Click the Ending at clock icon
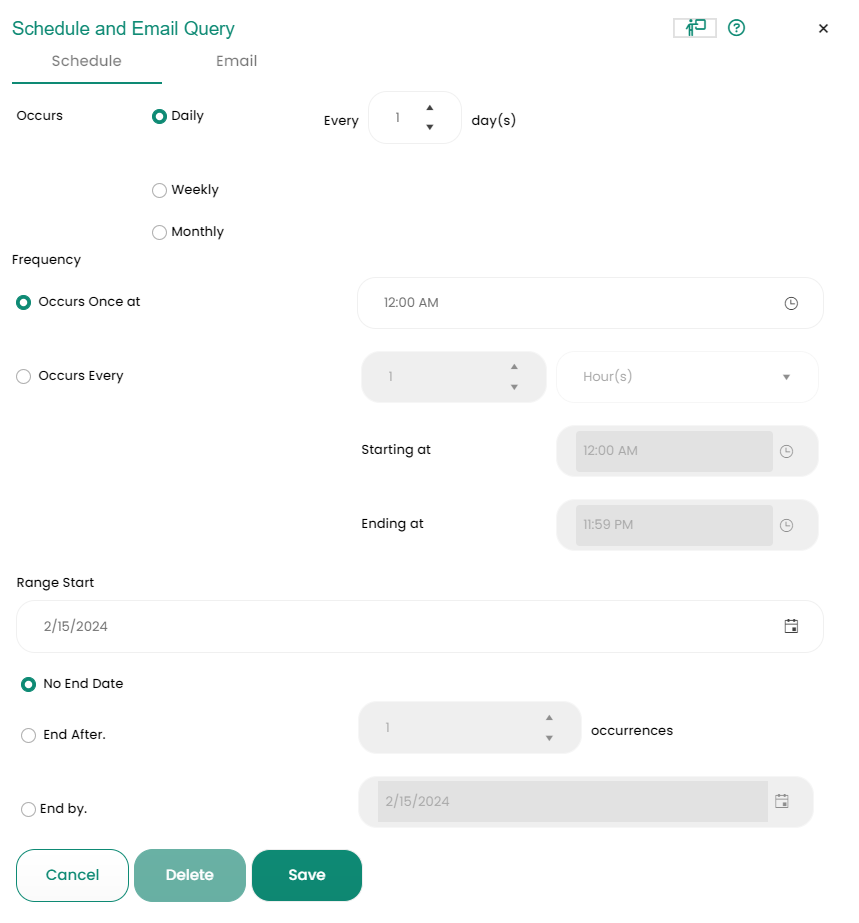 click(x=786, y=525)
